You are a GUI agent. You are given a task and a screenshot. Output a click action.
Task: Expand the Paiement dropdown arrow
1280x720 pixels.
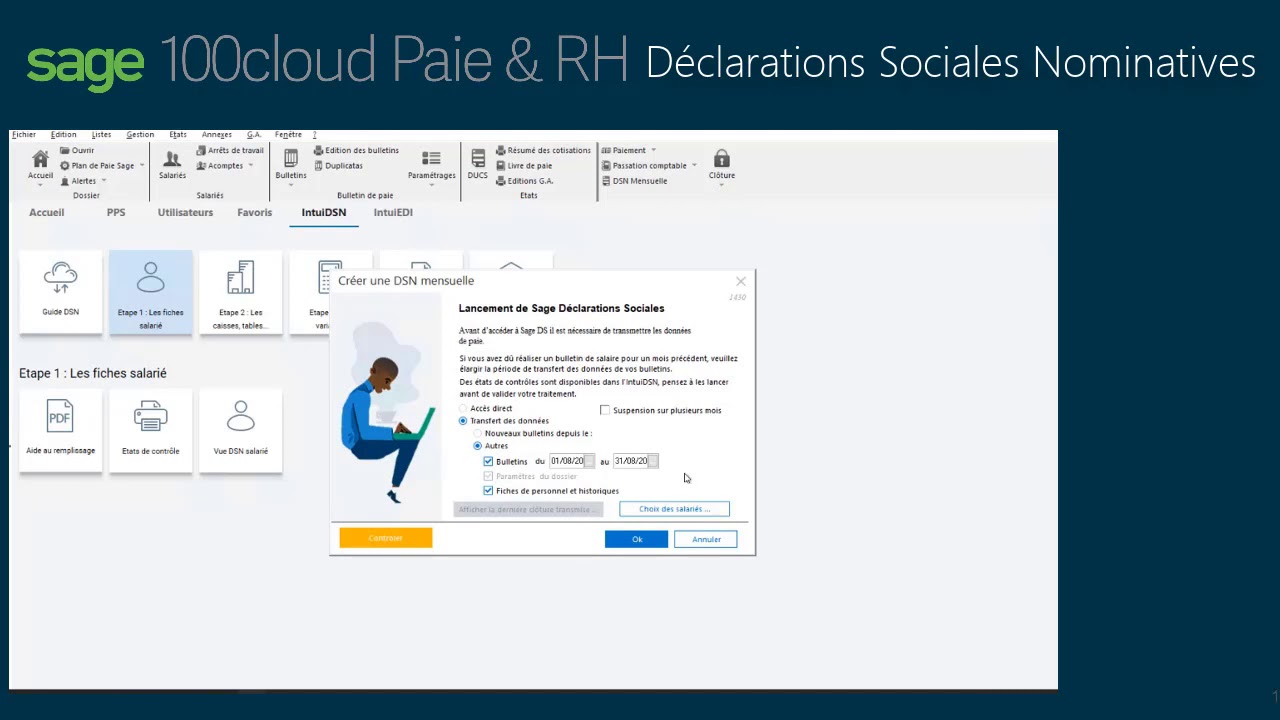click(653, 150)
